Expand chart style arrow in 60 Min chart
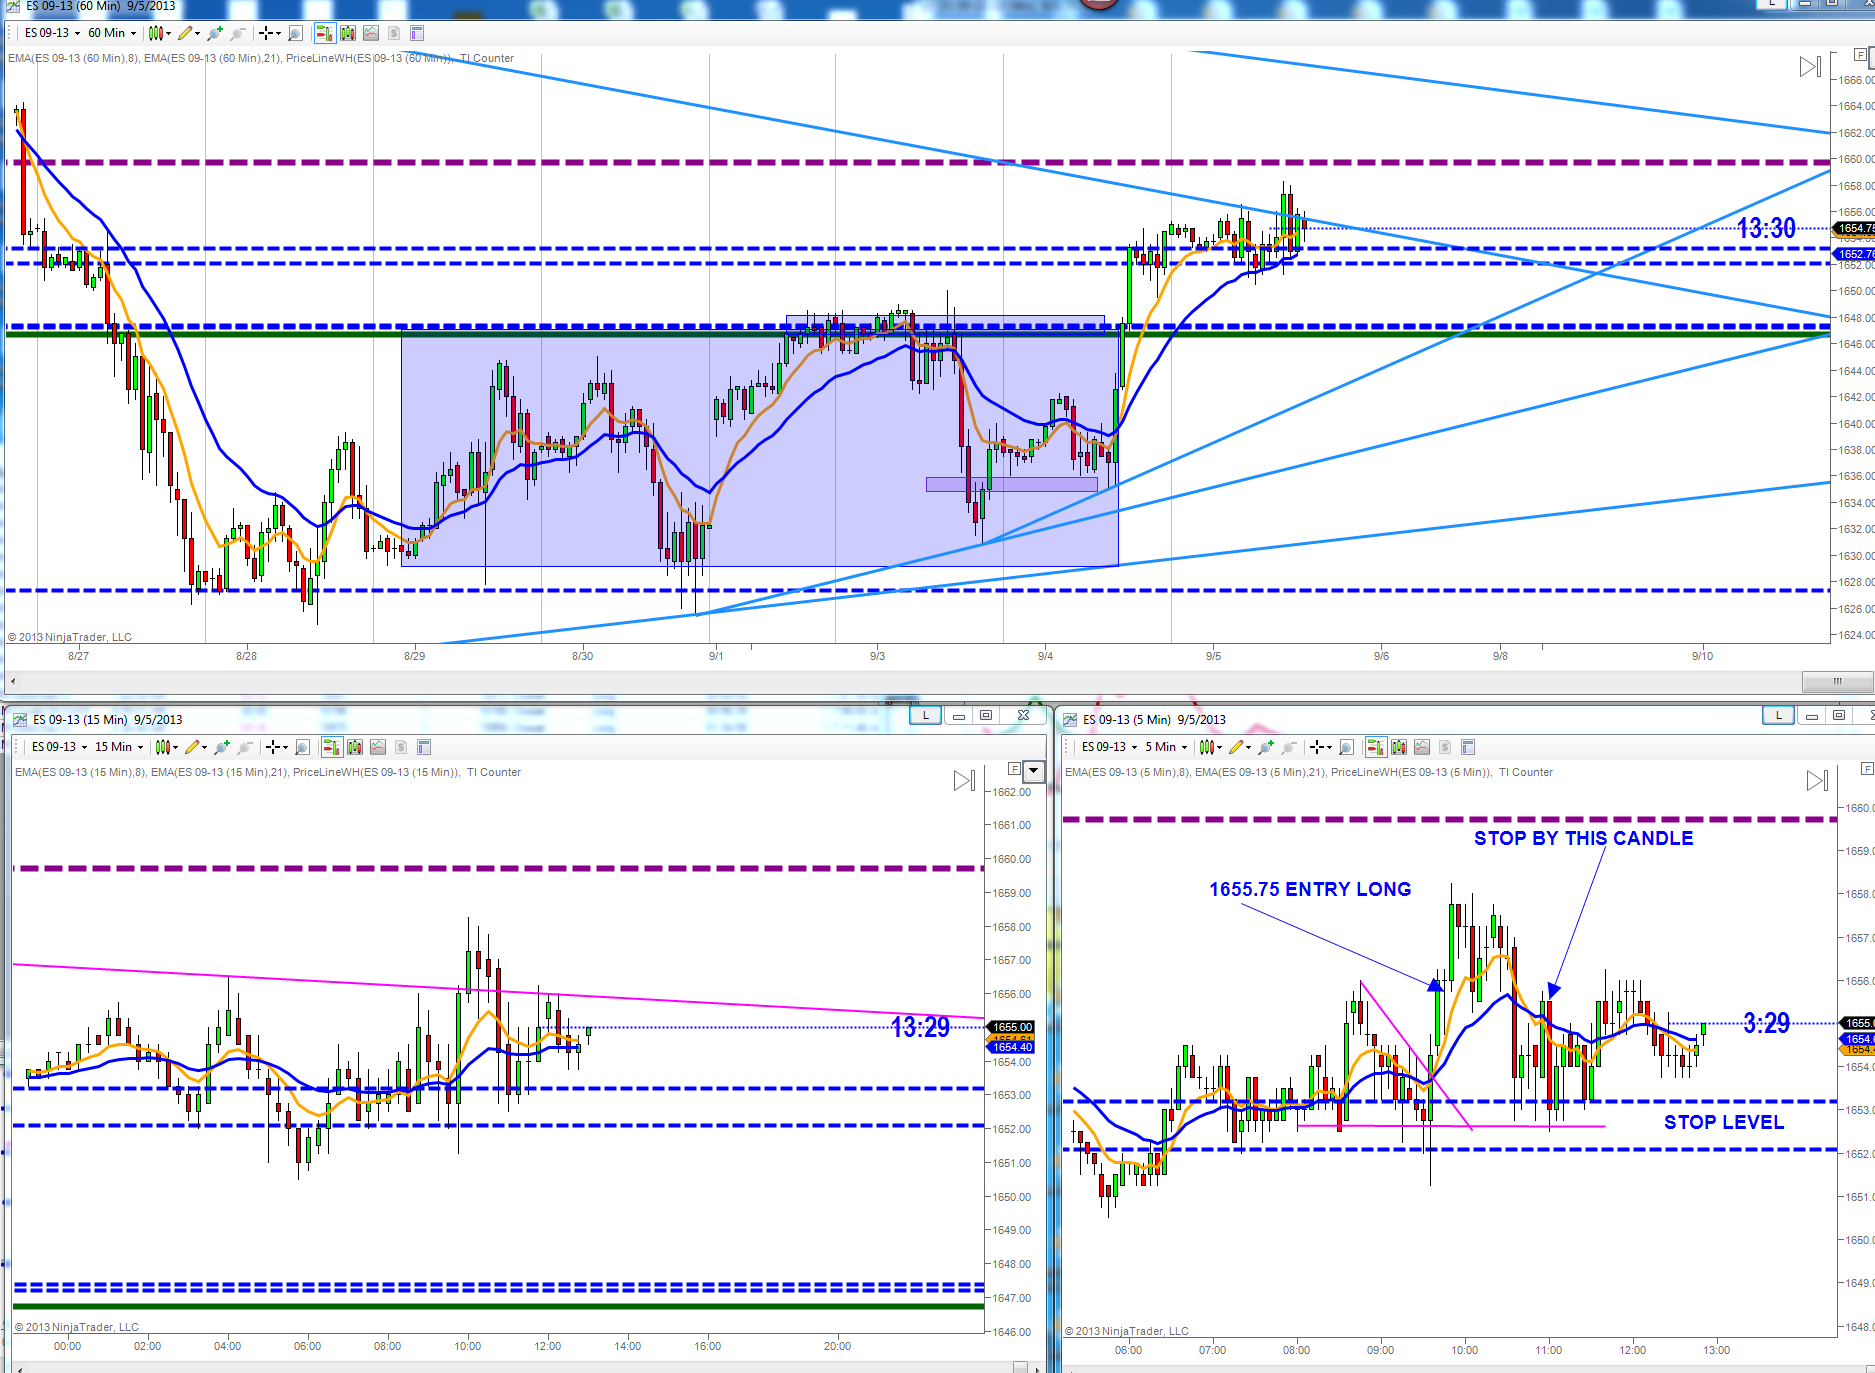The width and height of the screenshot is (1875, 1373). pos(168,33)
